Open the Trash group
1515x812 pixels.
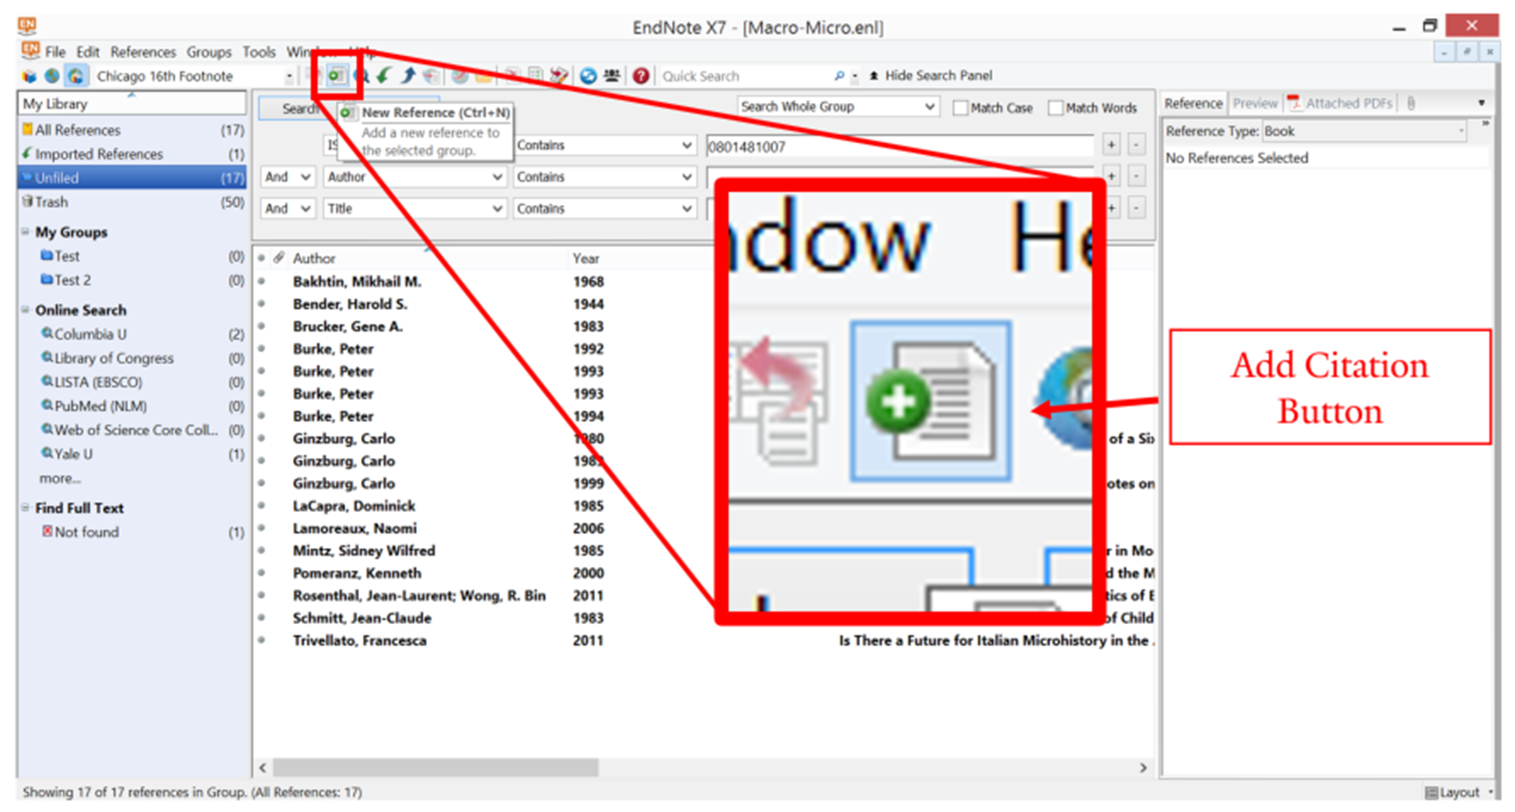[132, 202]
